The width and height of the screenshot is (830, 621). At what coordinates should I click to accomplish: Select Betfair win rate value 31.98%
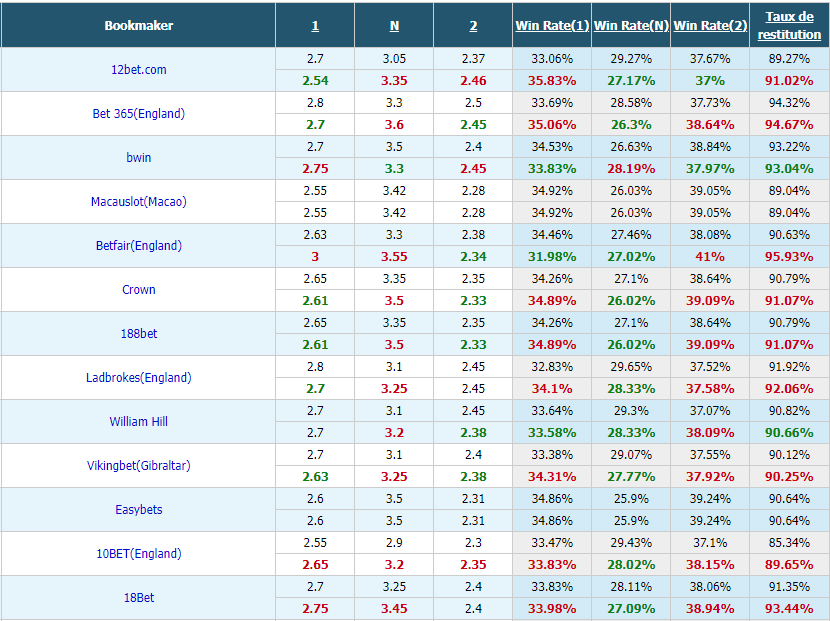pos(552,256)
